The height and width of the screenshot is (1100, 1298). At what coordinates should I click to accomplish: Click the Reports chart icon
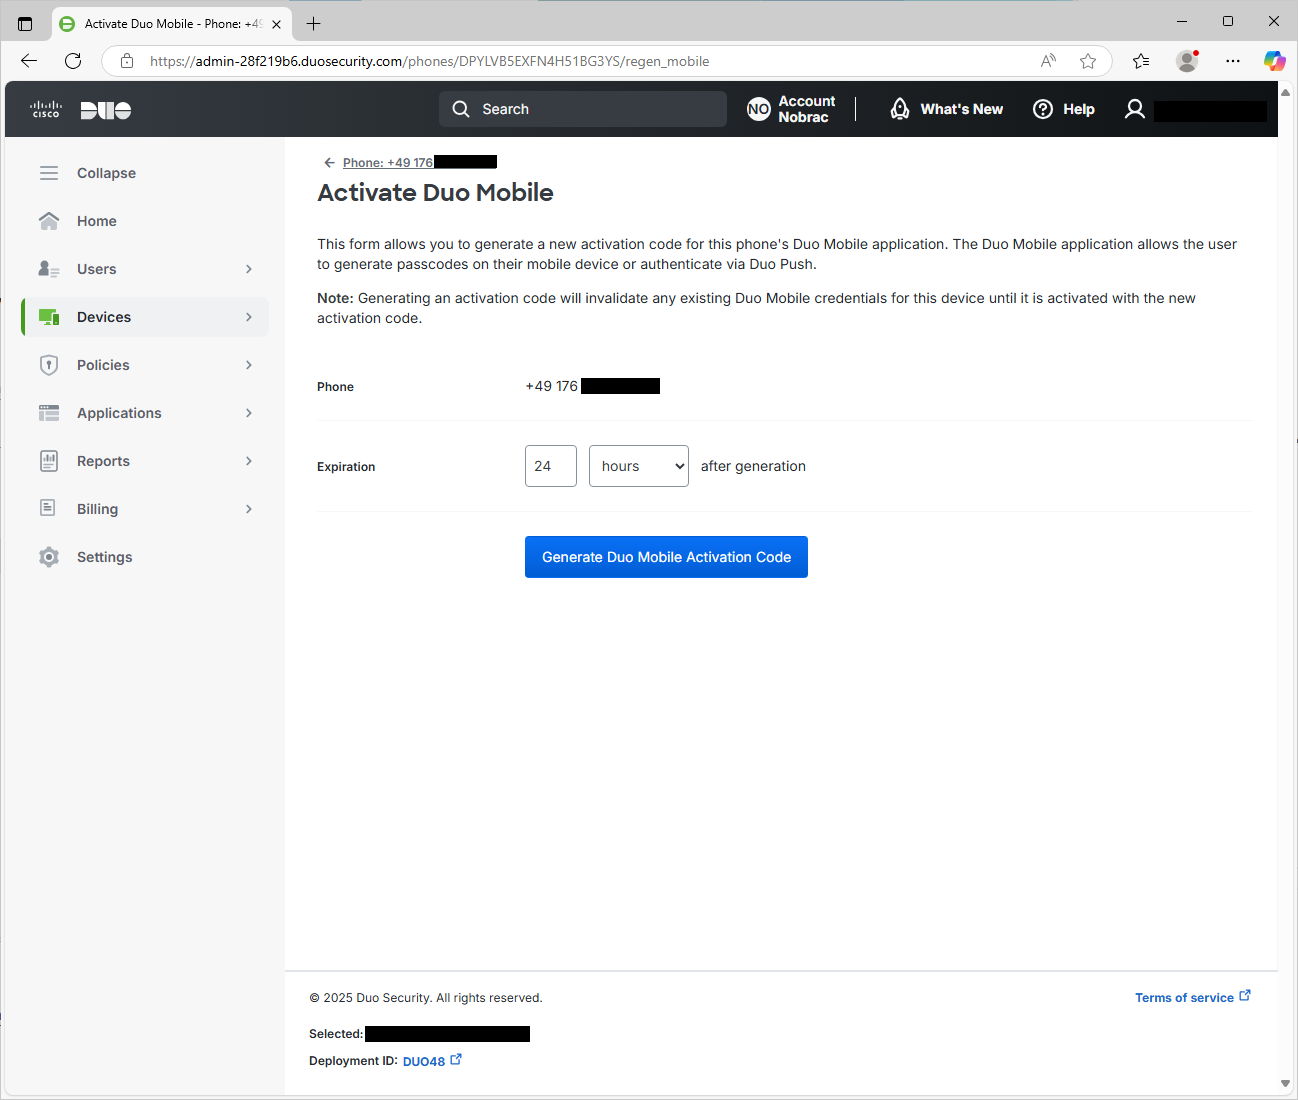pos(49,461)
